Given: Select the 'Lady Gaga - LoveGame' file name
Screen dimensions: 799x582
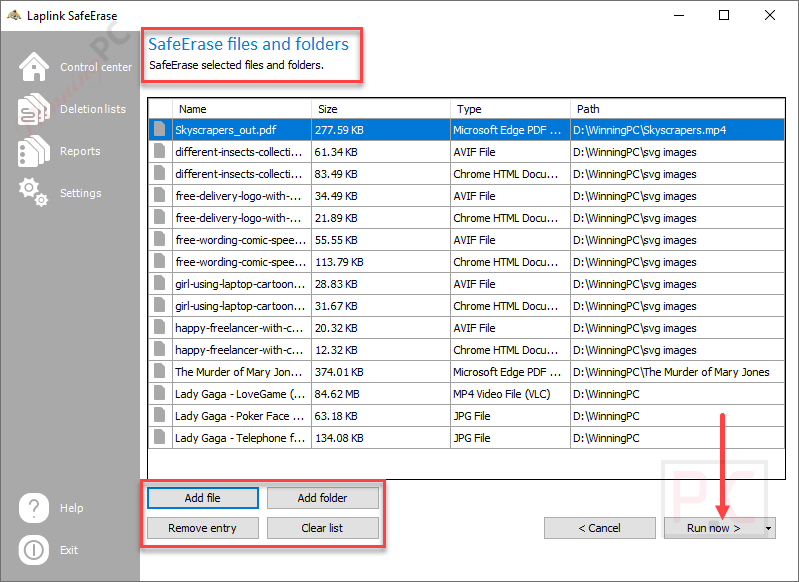Looking at the screenshot, I should [x=240, y=394].
